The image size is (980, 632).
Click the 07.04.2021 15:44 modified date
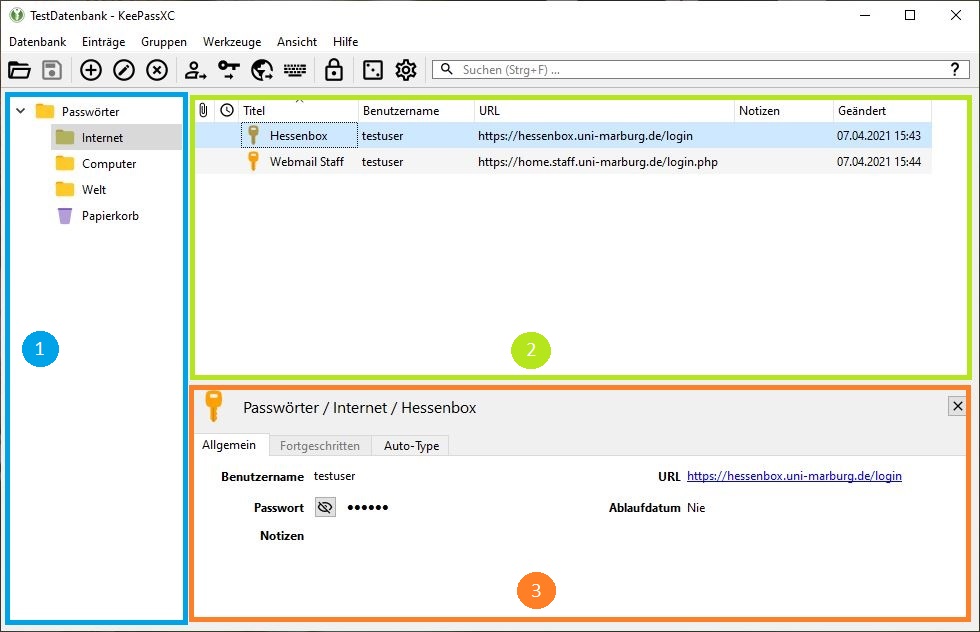pyautogui.click(x=879, y=161)
